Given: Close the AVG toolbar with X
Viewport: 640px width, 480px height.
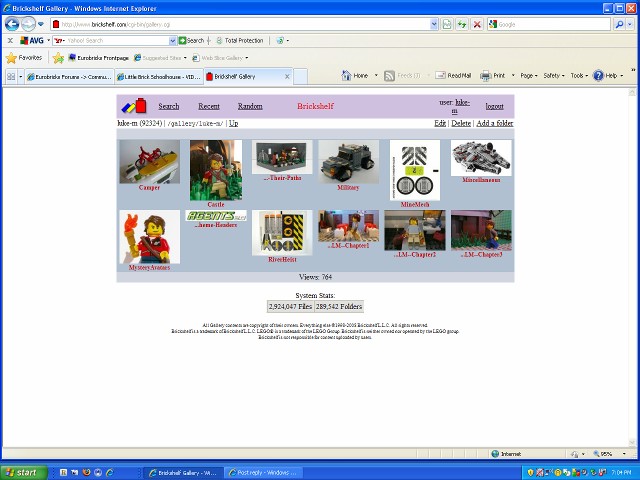Looking at the screenshot, I should pos(10,40).
